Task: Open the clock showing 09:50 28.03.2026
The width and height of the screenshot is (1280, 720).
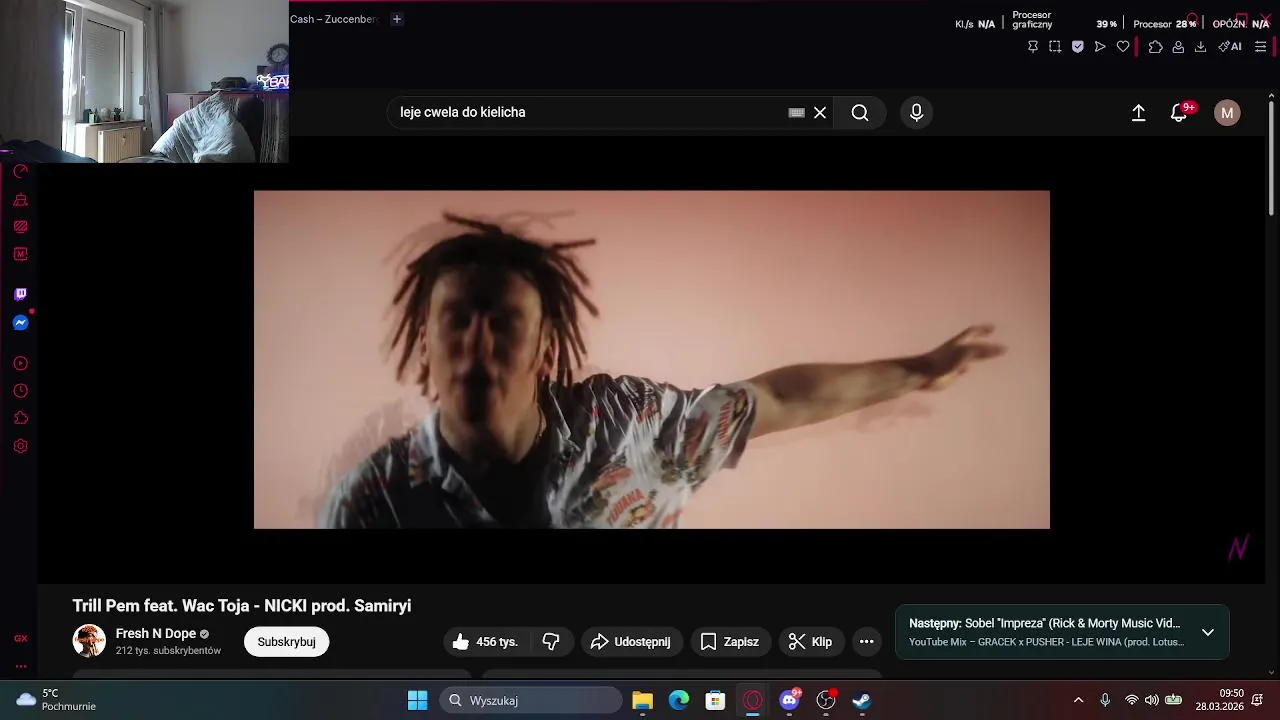Action: pyautogui.click(x=1219, y=700)
